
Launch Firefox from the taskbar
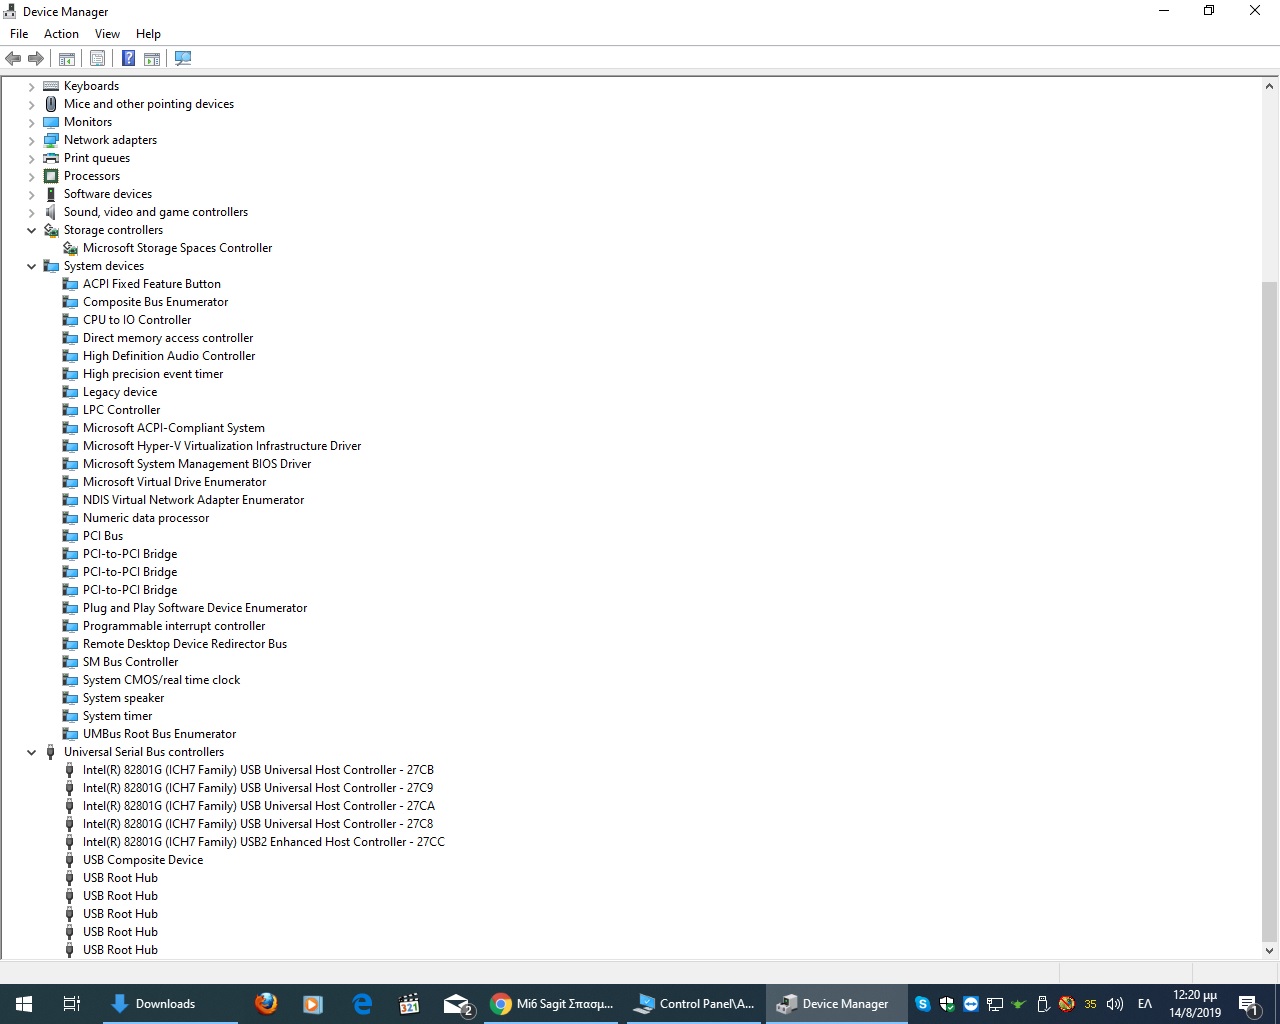click(266, 1004)
